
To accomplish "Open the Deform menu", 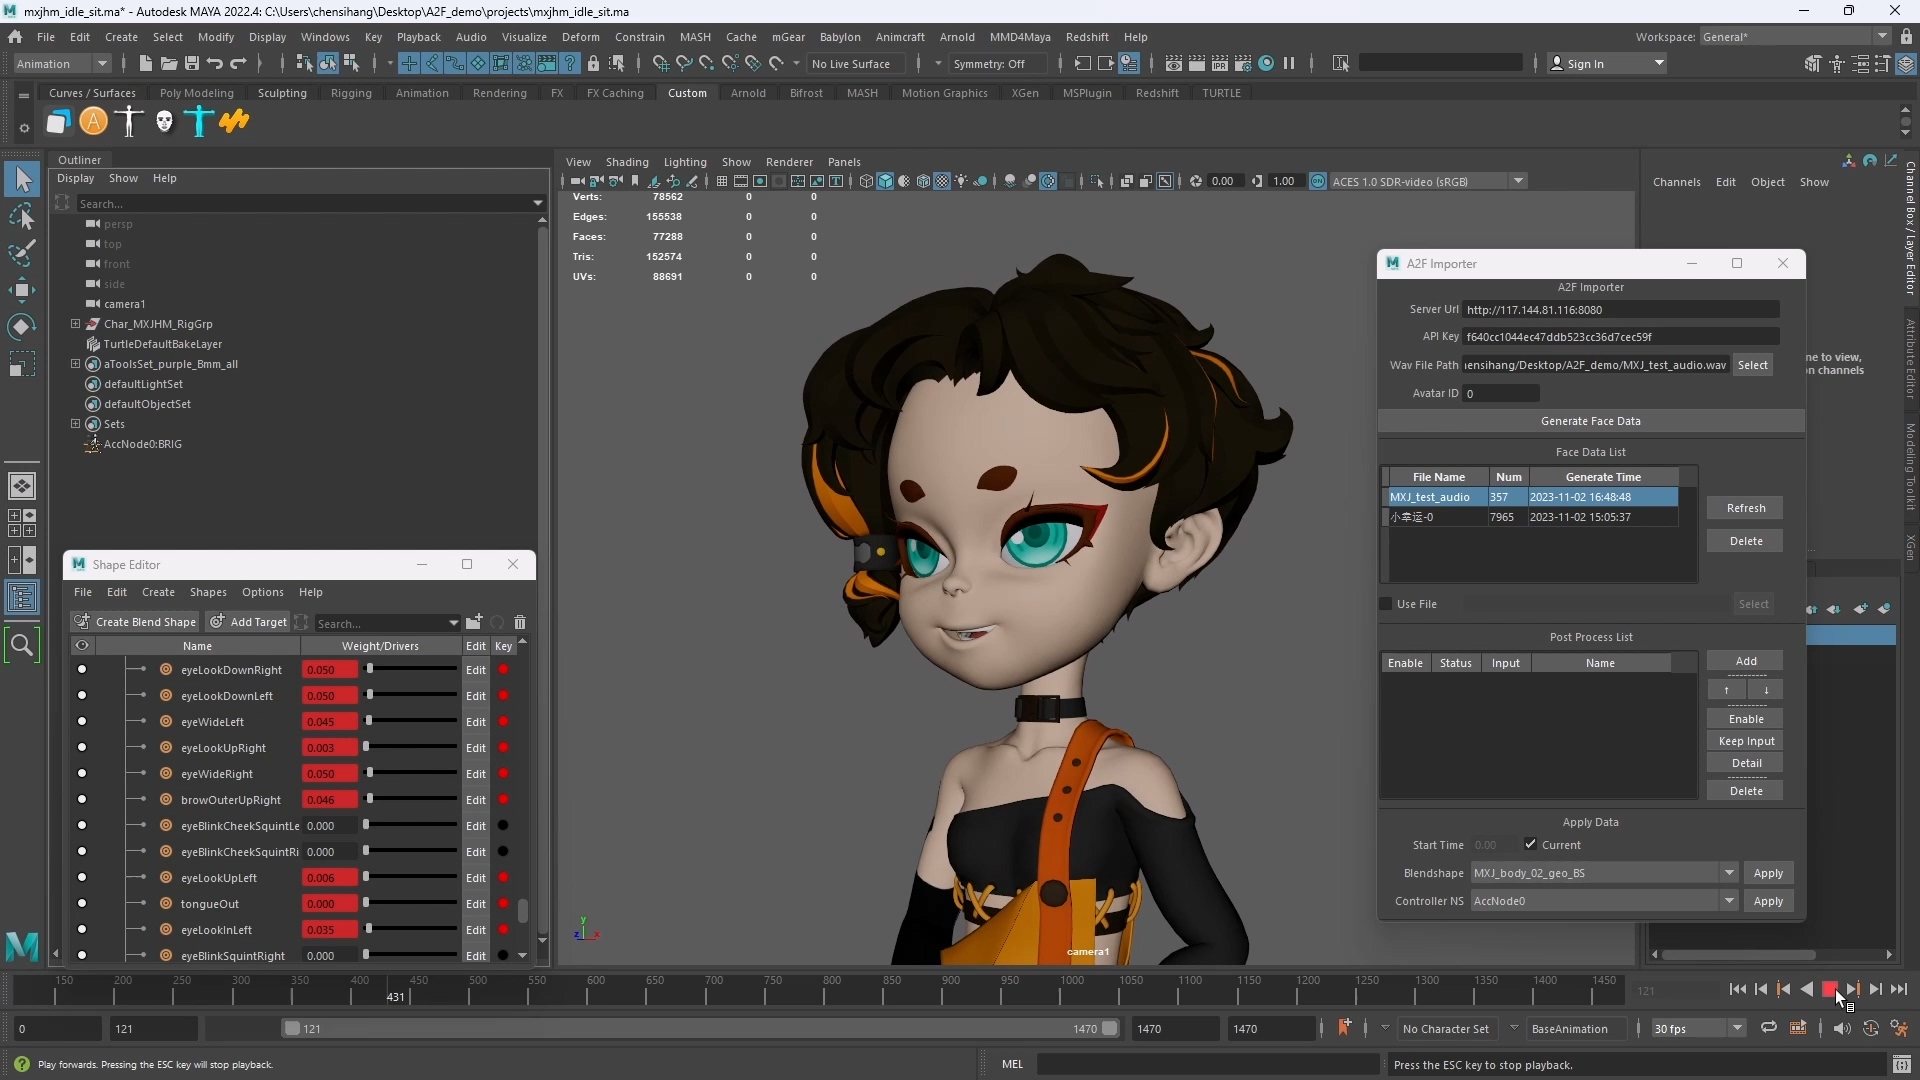I will click(580, 37).
